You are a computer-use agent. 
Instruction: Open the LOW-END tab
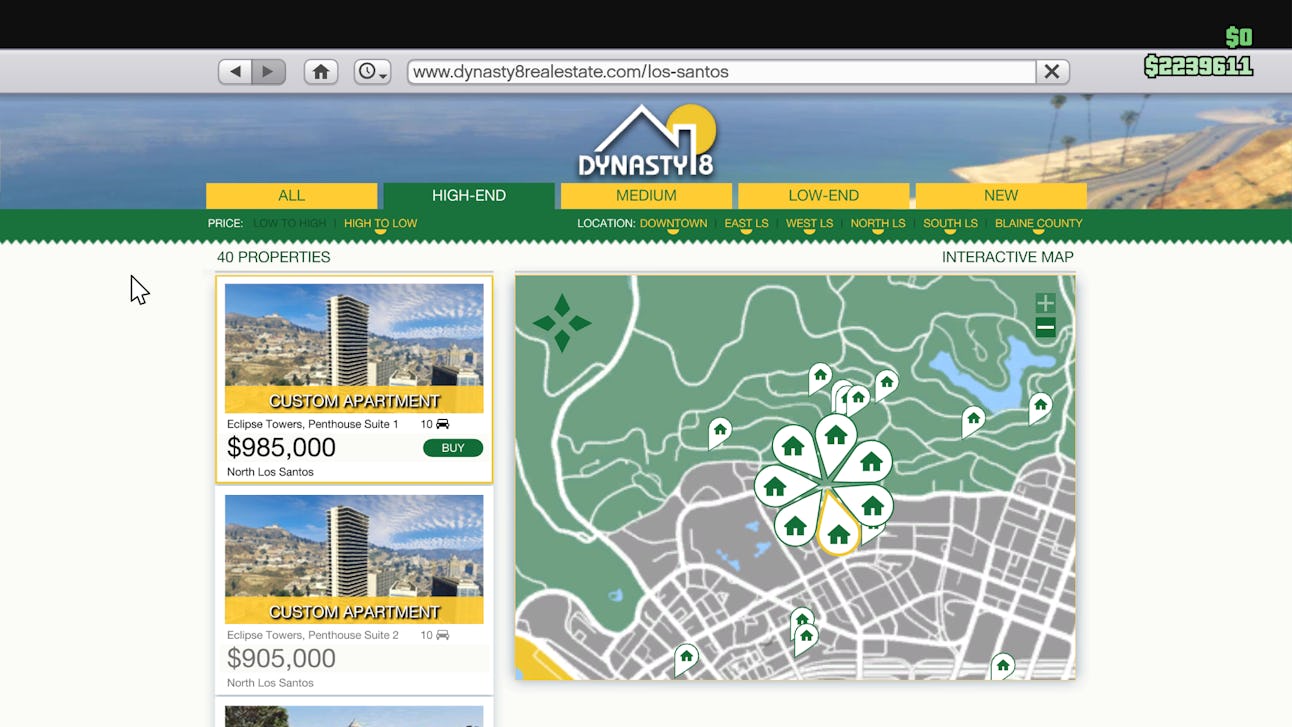823,195
